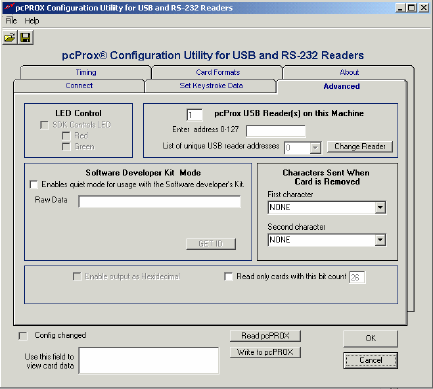Toggle the Red LED checkbox

coord(66,136)
